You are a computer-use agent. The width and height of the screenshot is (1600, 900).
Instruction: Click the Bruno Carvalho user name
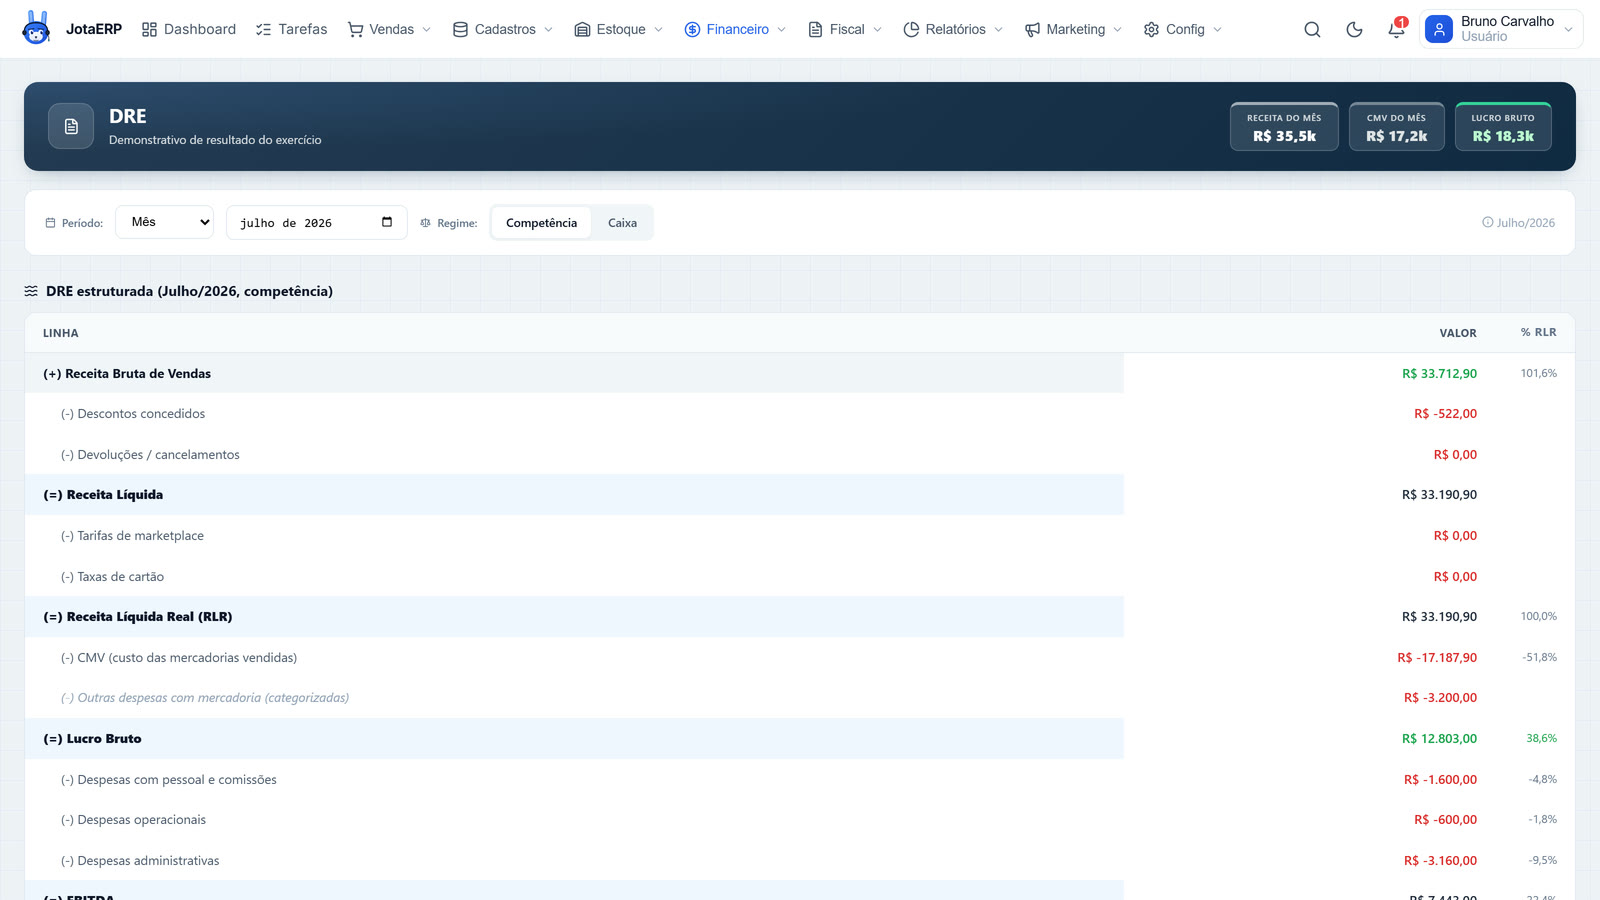1507,21
